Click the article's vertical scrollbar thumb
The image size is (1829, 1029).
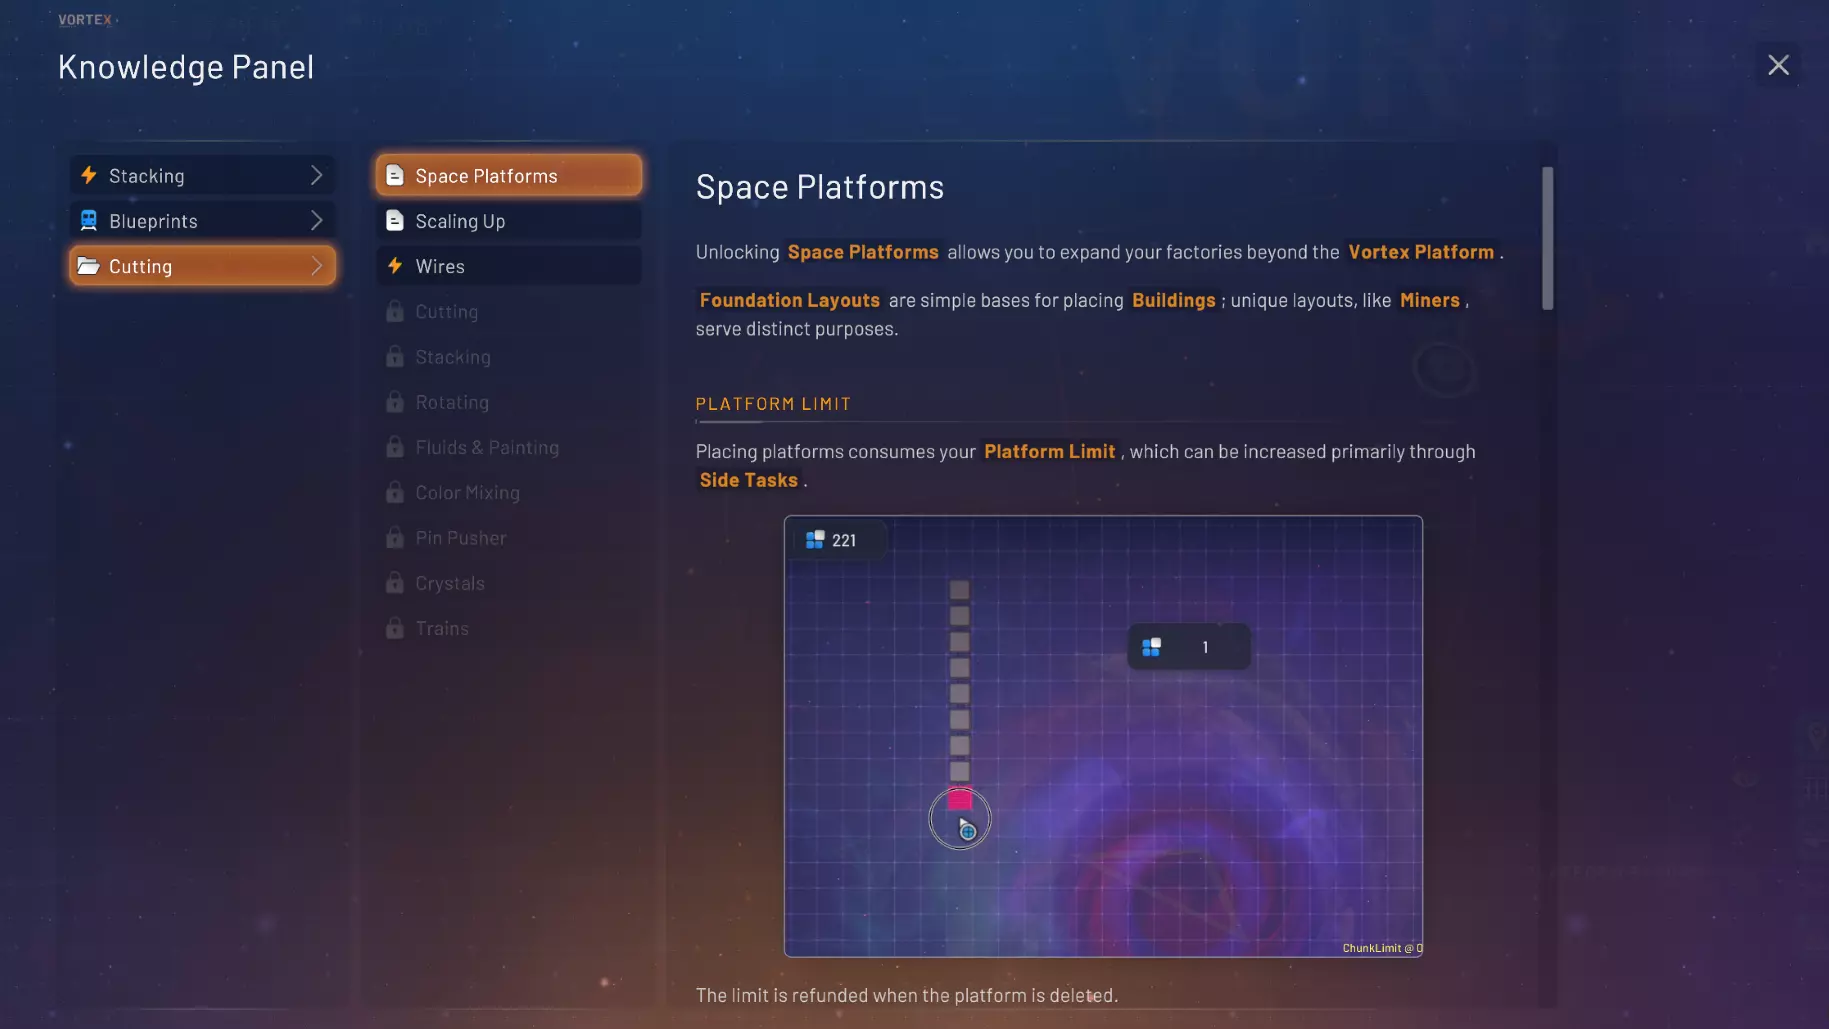click(1547, 238)
